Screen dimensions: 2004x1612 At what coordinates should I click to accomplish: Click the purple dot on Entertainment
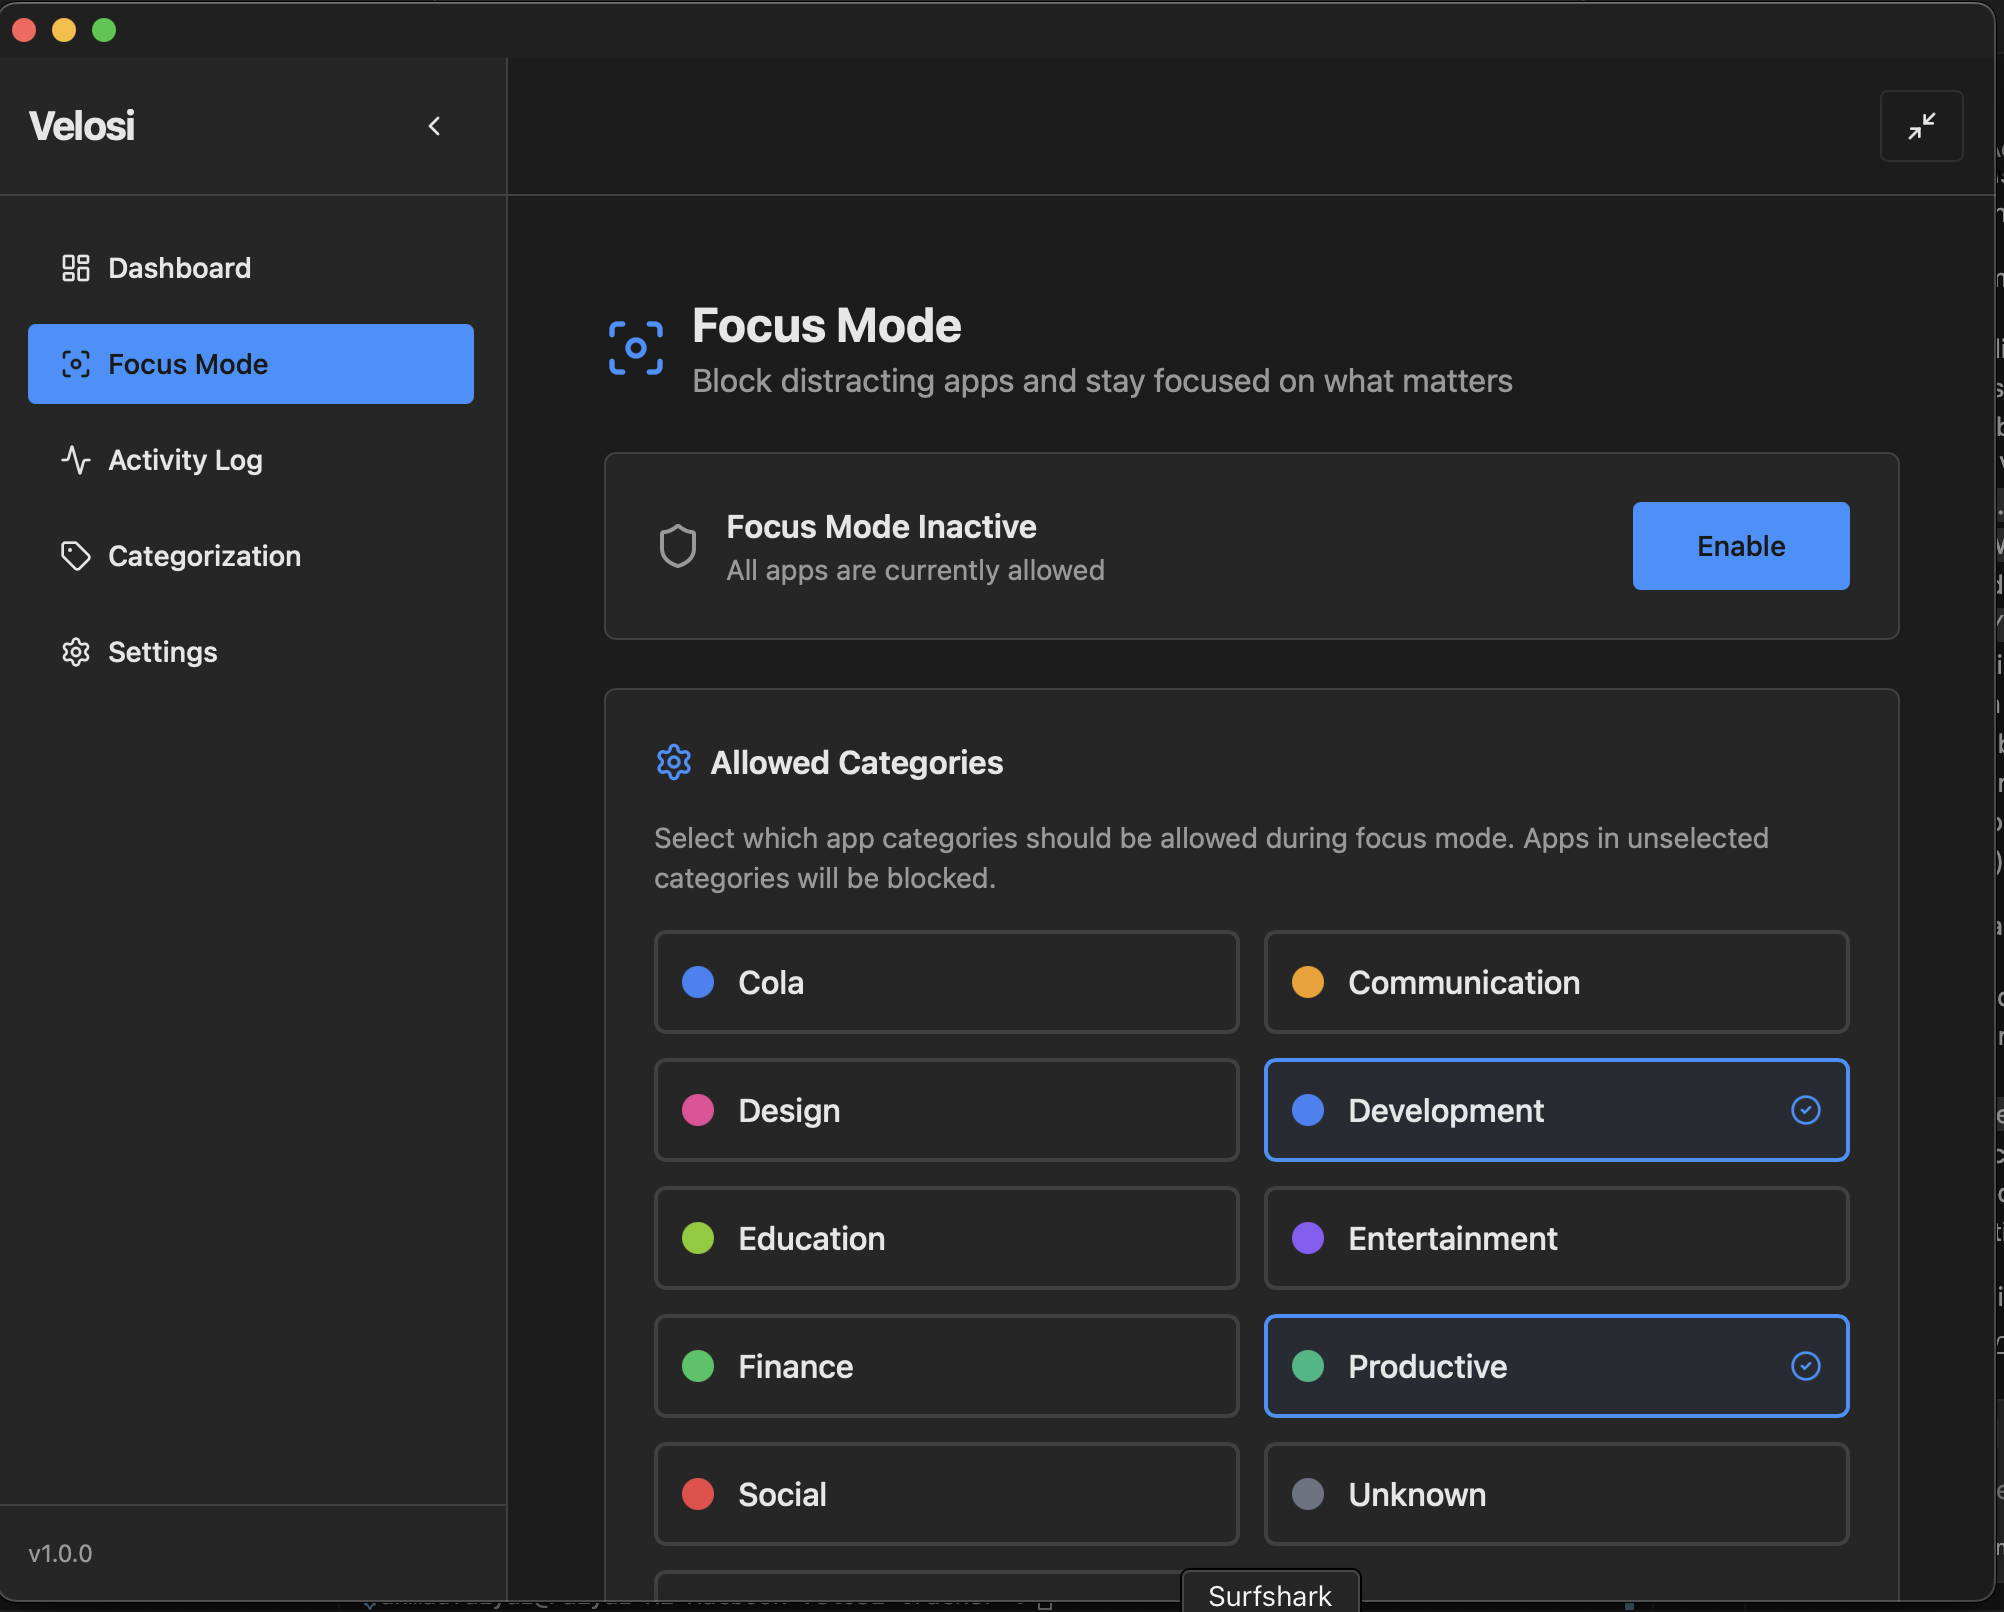click(x=1308, y=1238)
